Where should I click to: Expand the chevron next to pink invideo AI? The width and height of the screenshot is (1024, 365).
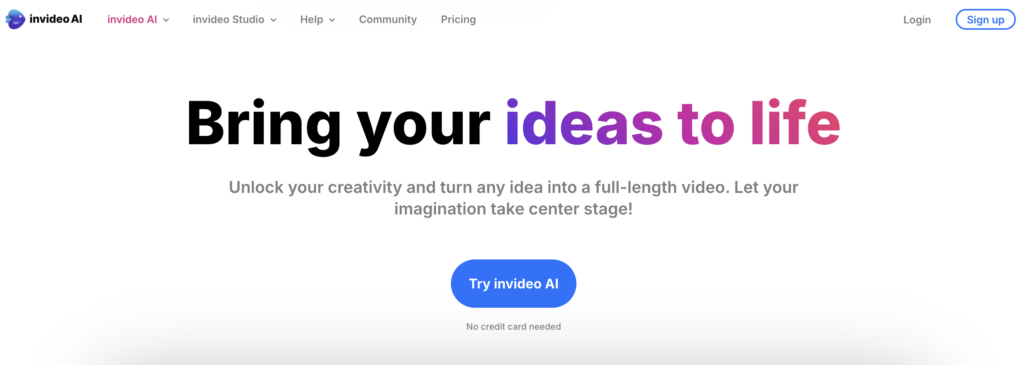pyautogui.click(x=166, y=20)
